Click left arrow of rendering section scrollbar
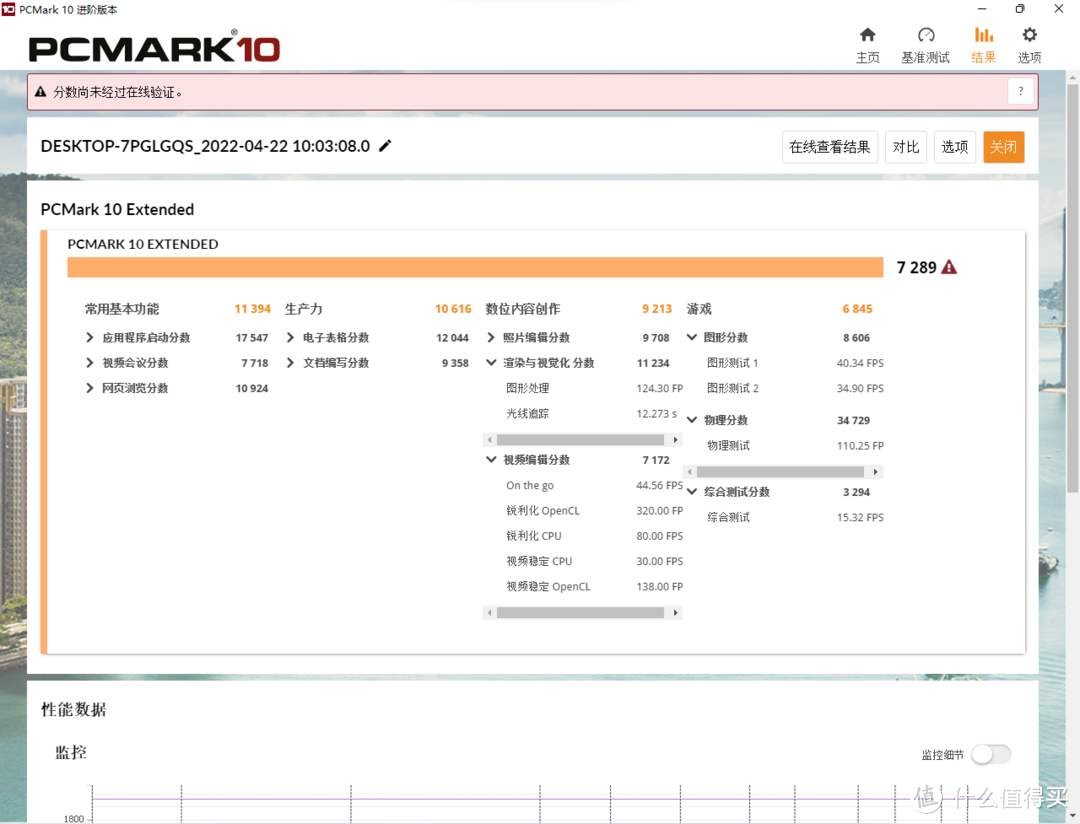The height and width of the screenshot is (824, 1080). tap(489, 440)
